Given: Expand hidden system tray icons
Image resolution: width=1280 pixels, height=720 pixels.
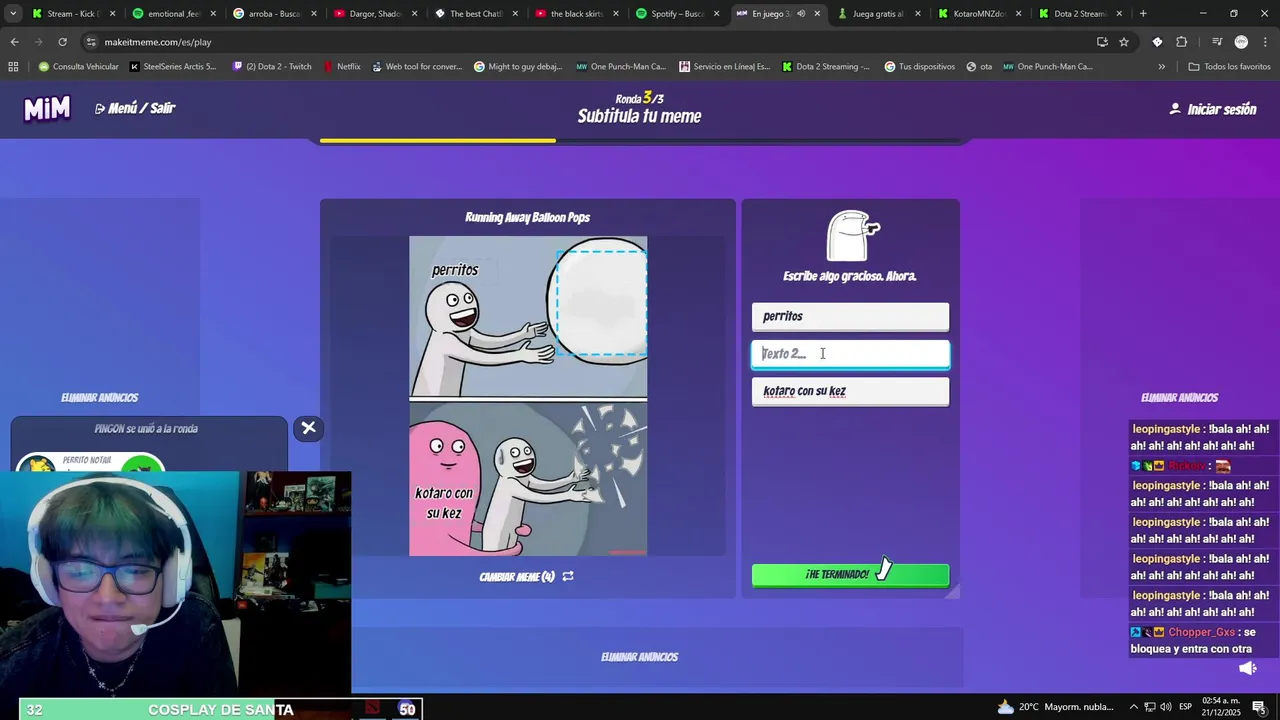Looking at the screenshot, I should tap(1133, 707).
